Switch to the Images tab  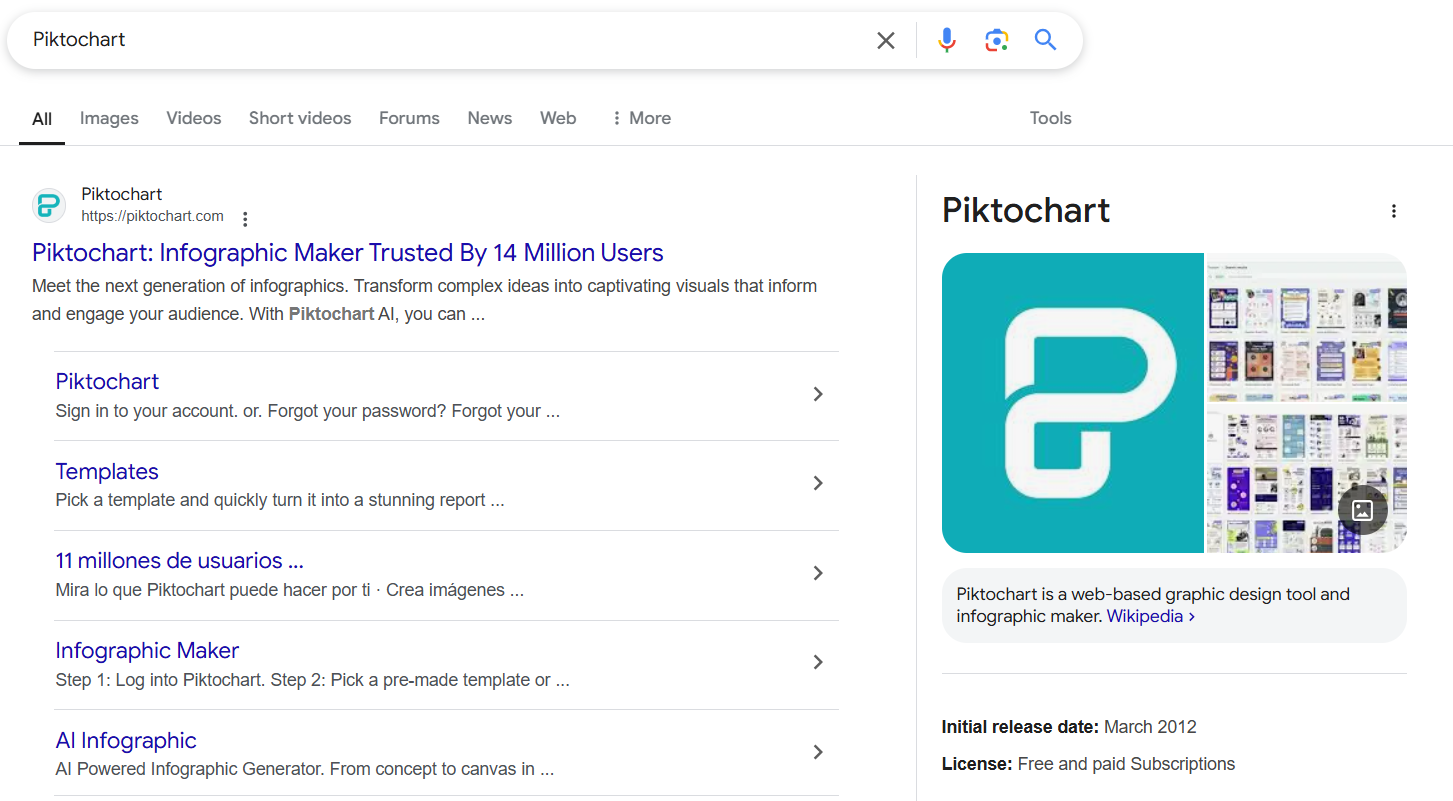click(x=109, y=118)
